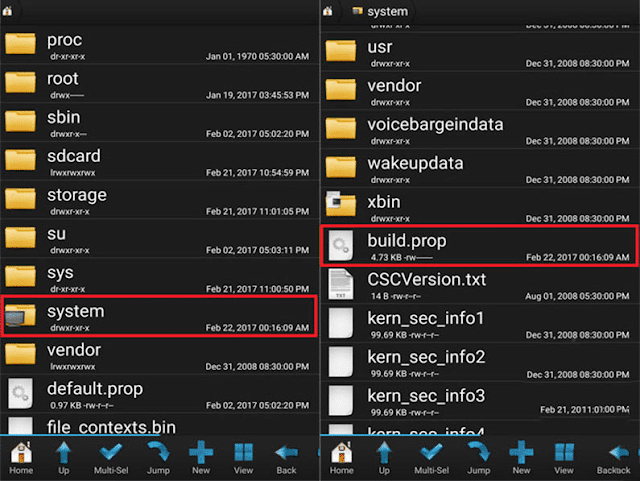Image resolution: width=640 pixels, height=481 pixels.
Task: Select the build.prop file
Action: point(480,246)
